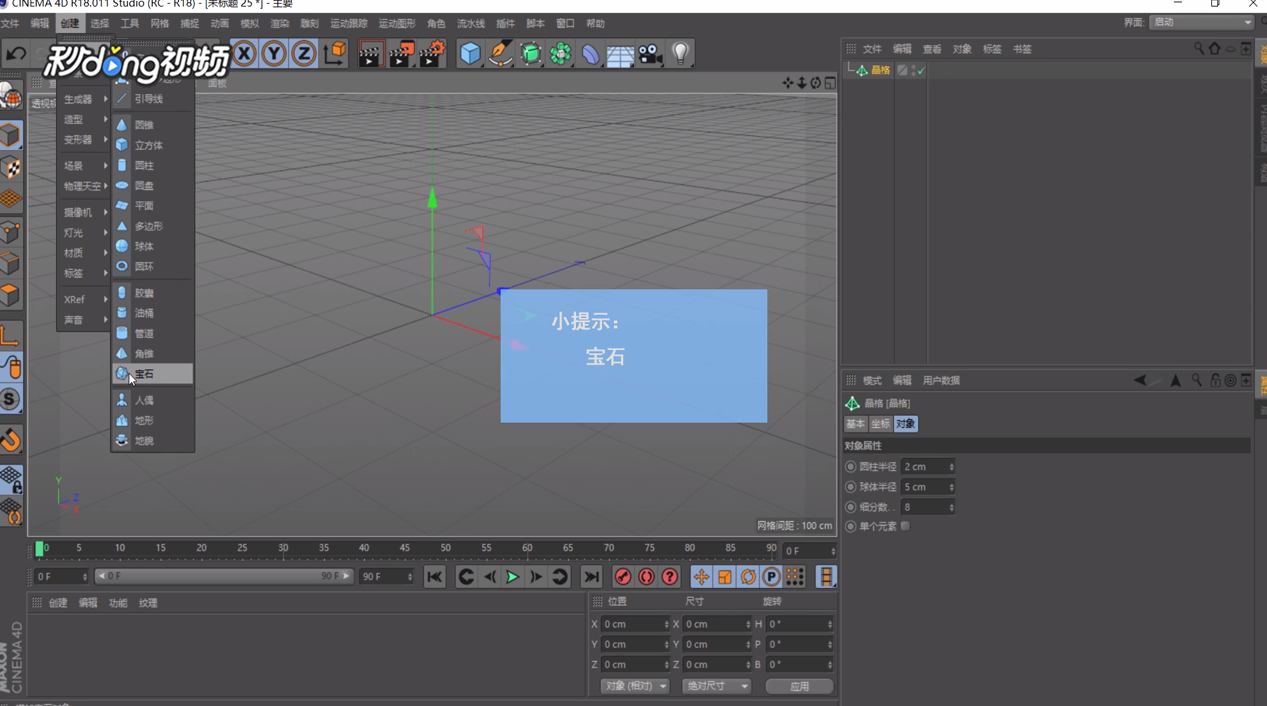
Task: Open Render Settings gear clapperboard icon
Action: [432, 54]
